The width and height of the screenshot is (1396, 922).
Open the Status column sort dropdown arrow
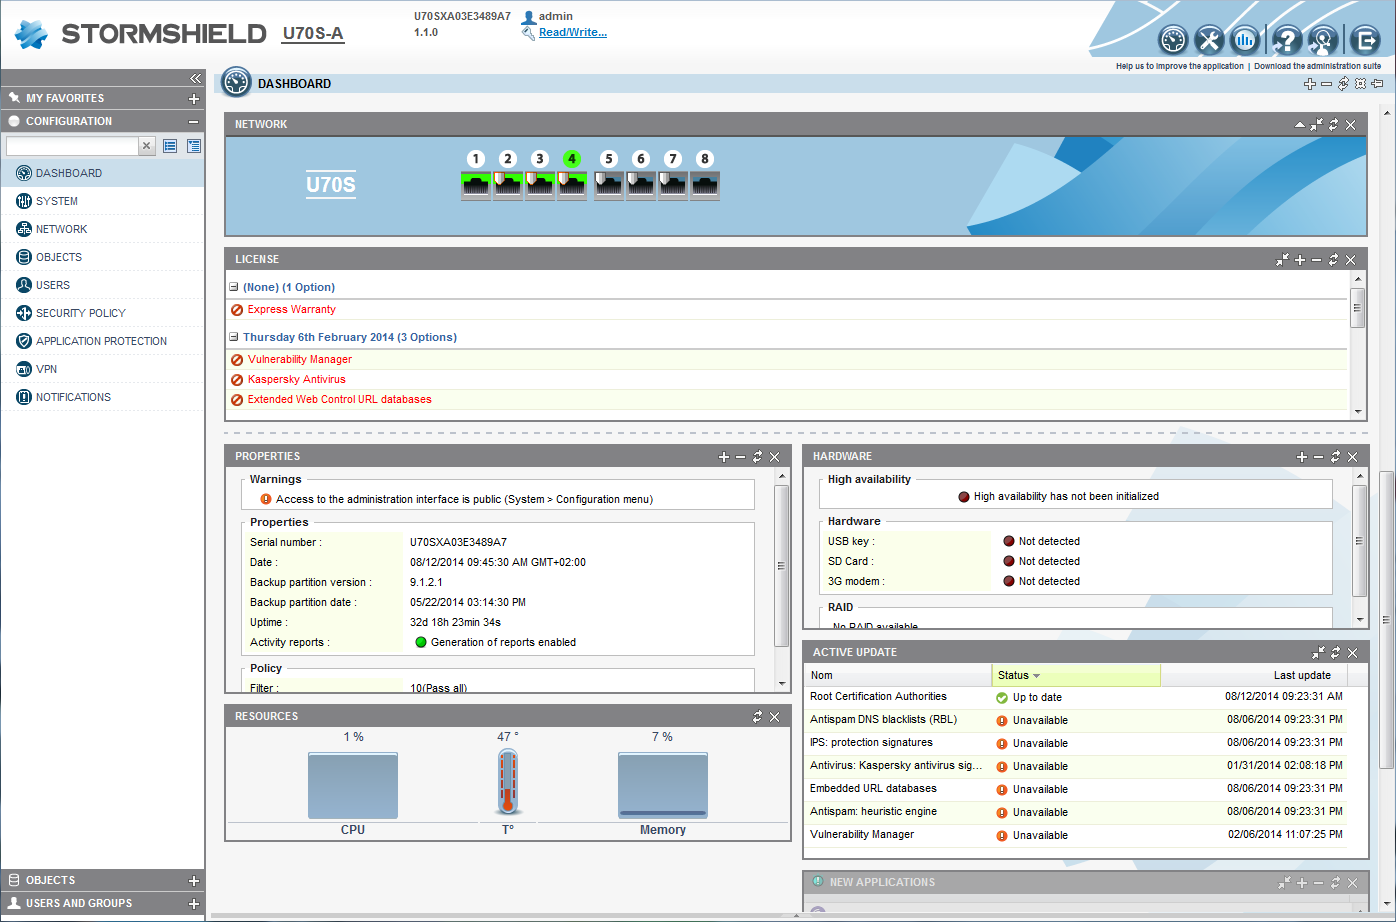click(1036, 676)
